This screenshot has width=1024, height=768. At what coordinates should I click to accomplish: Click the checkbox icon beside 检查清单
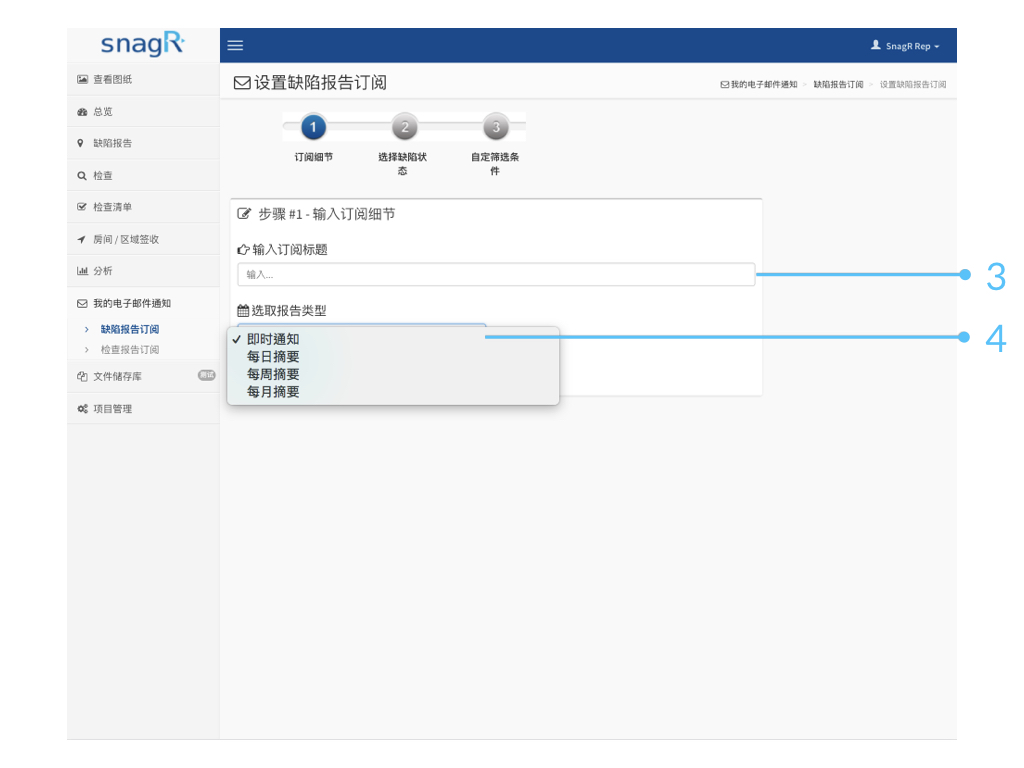pos(82,206)
